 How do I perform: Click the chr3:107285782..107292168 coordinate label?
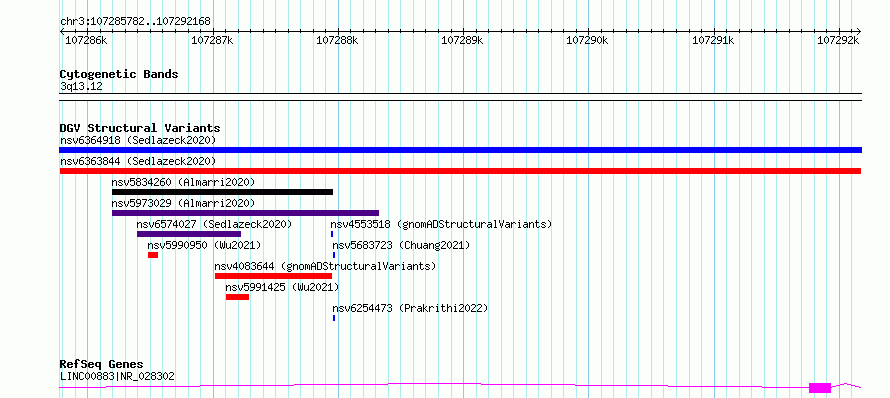point(135,21)
